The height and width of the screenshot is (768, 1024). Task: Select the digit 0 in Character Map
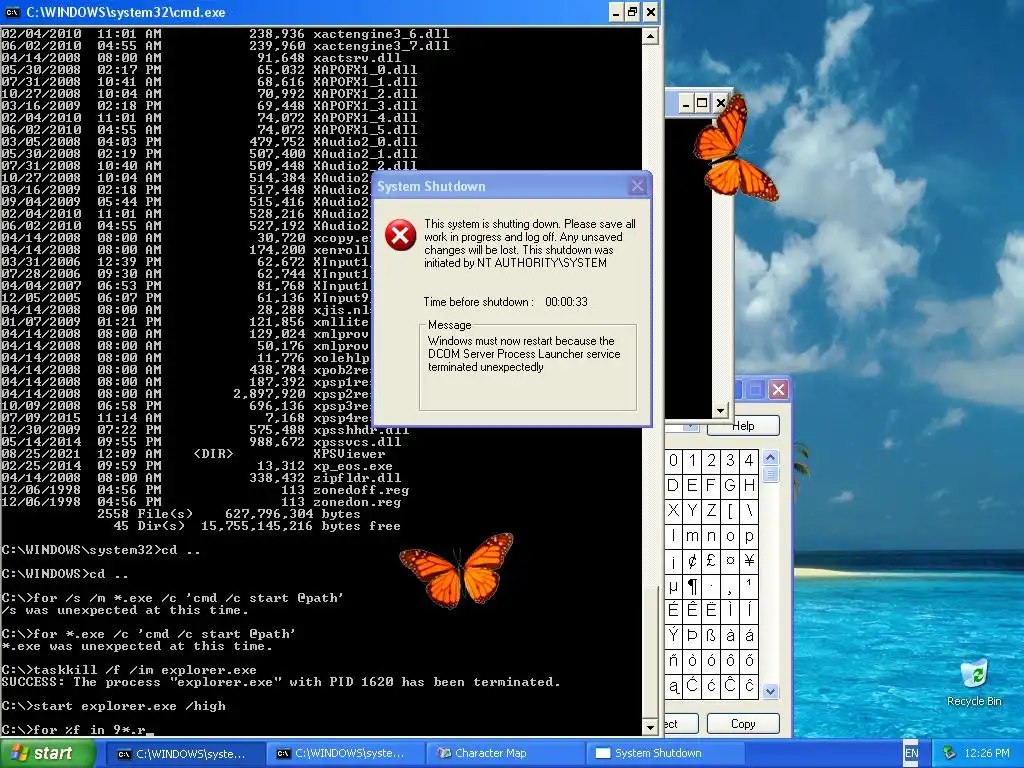[x=673, y=460]
